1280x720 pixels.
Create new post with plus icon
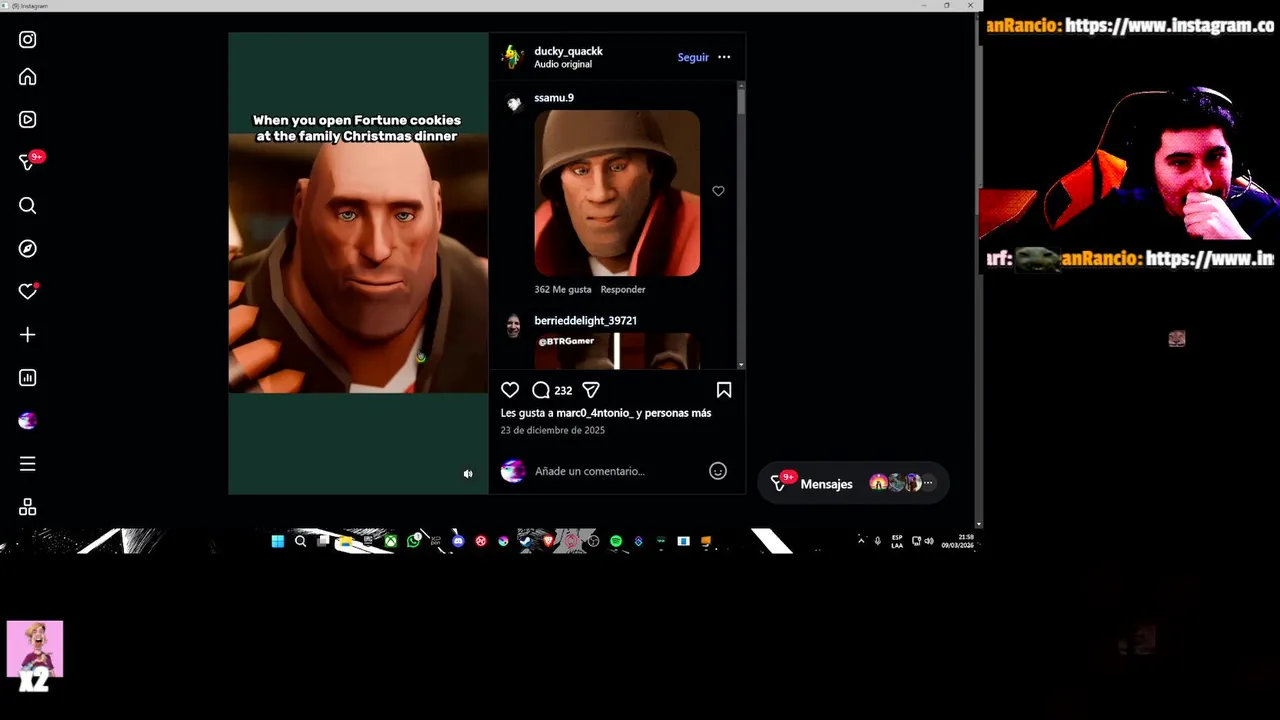tap(28, 335)
